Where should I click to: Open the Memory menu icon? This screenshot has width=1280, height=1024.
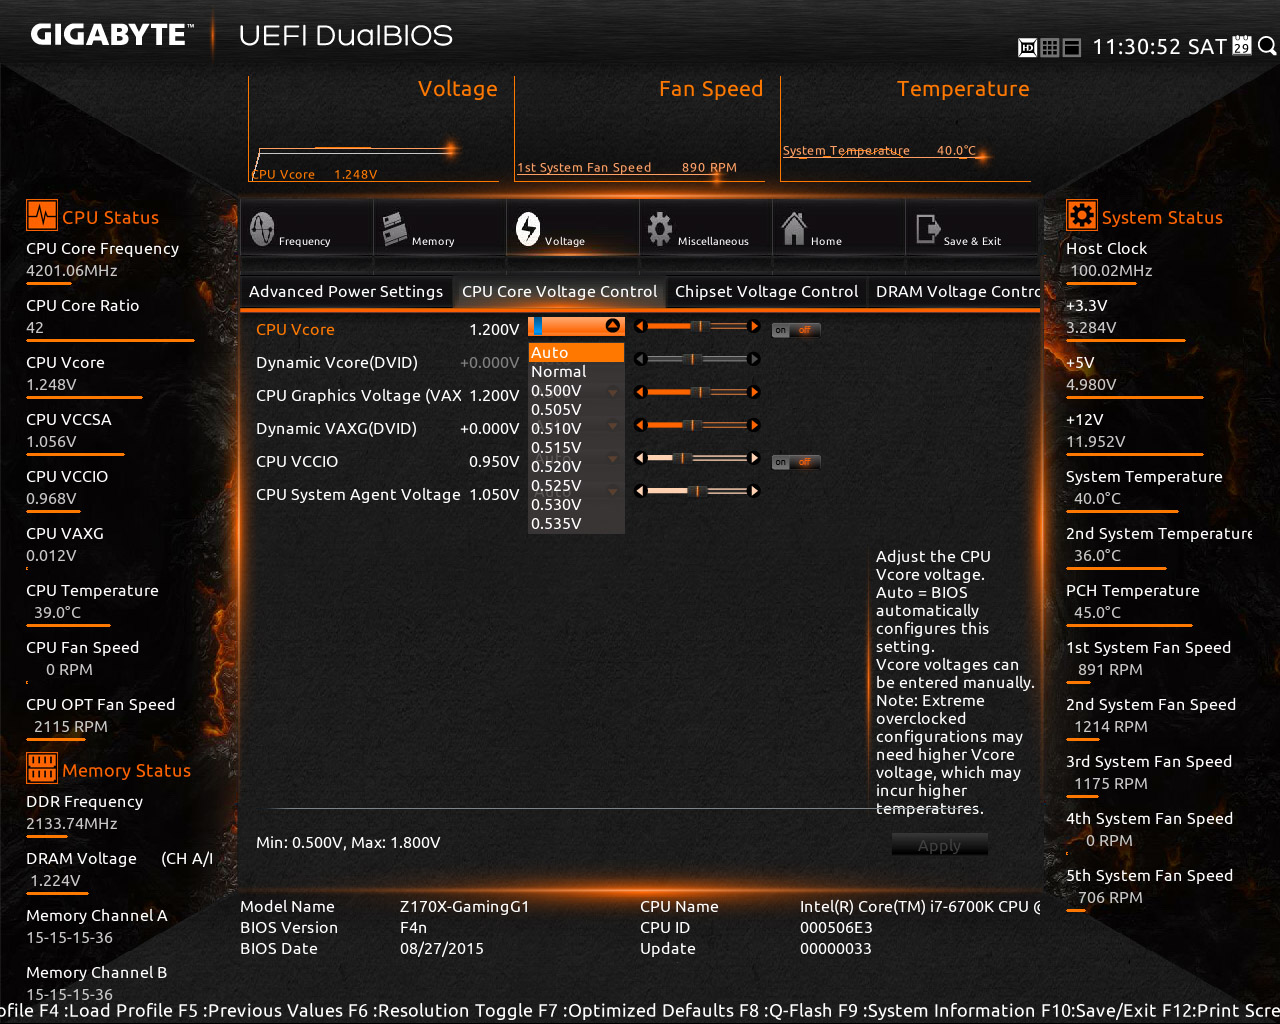click(x=394, y=229)
